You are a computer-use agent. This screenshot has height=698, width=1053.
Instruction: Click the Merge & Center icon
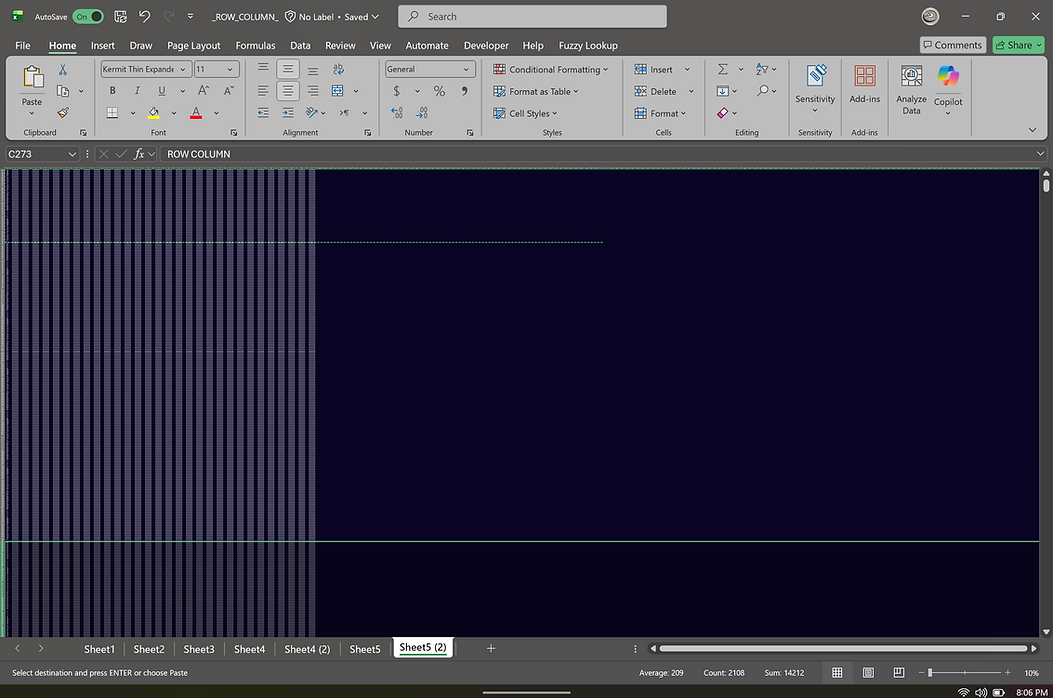click(x=338, y=91)
